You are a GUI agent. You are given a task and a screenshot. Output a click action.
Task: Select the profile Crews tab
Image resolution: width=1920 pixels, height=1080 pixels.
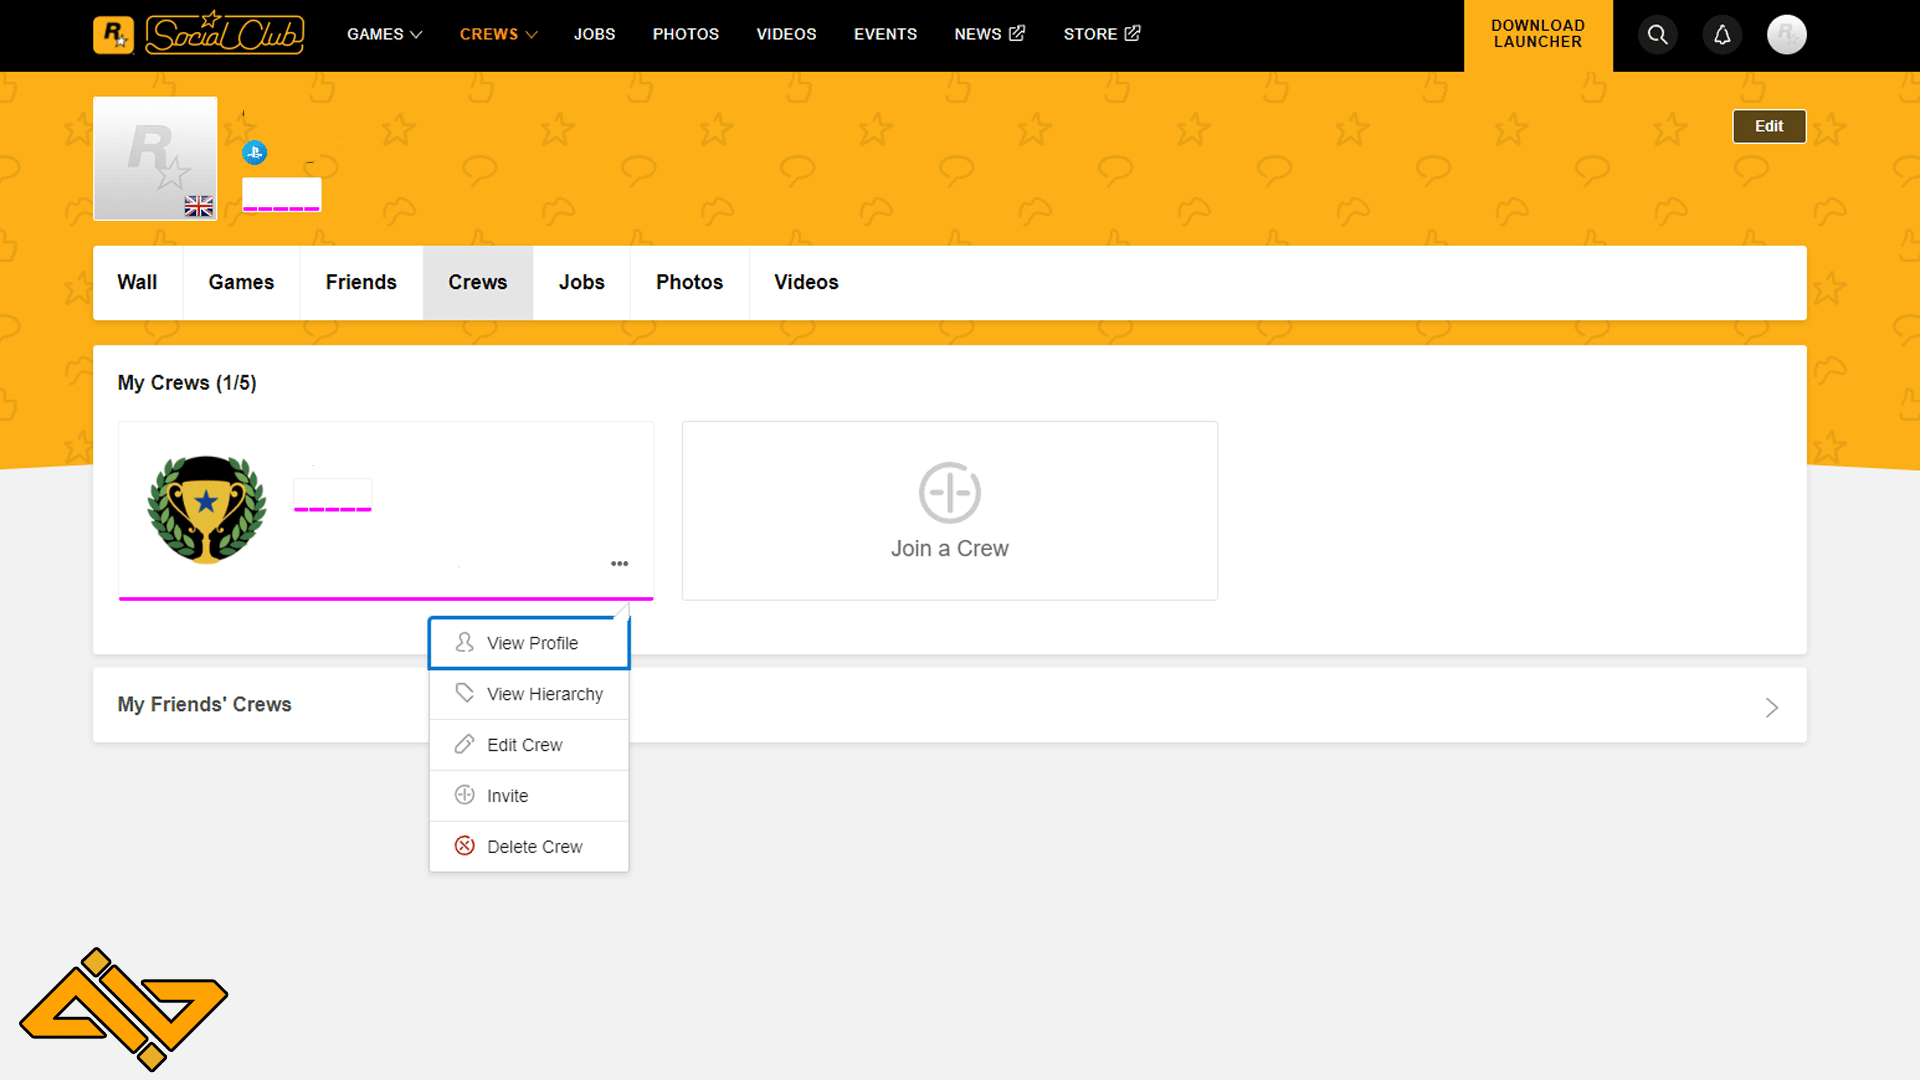click(478, 283)
